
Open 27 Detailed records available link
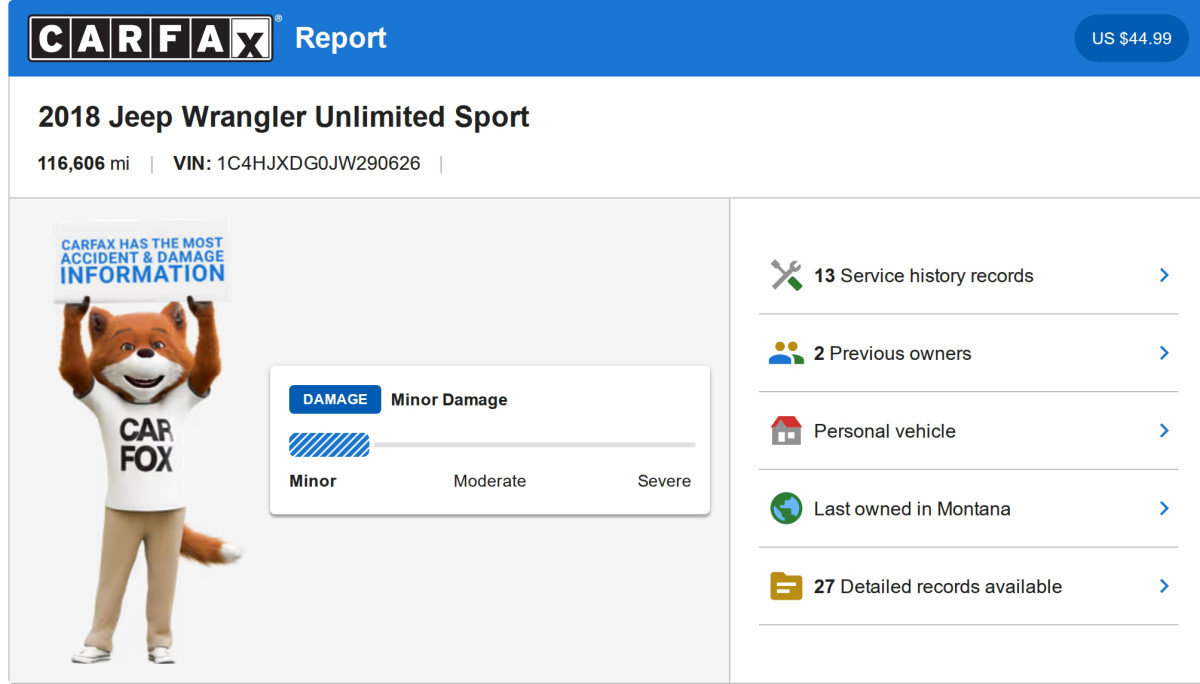pos(937,587)
